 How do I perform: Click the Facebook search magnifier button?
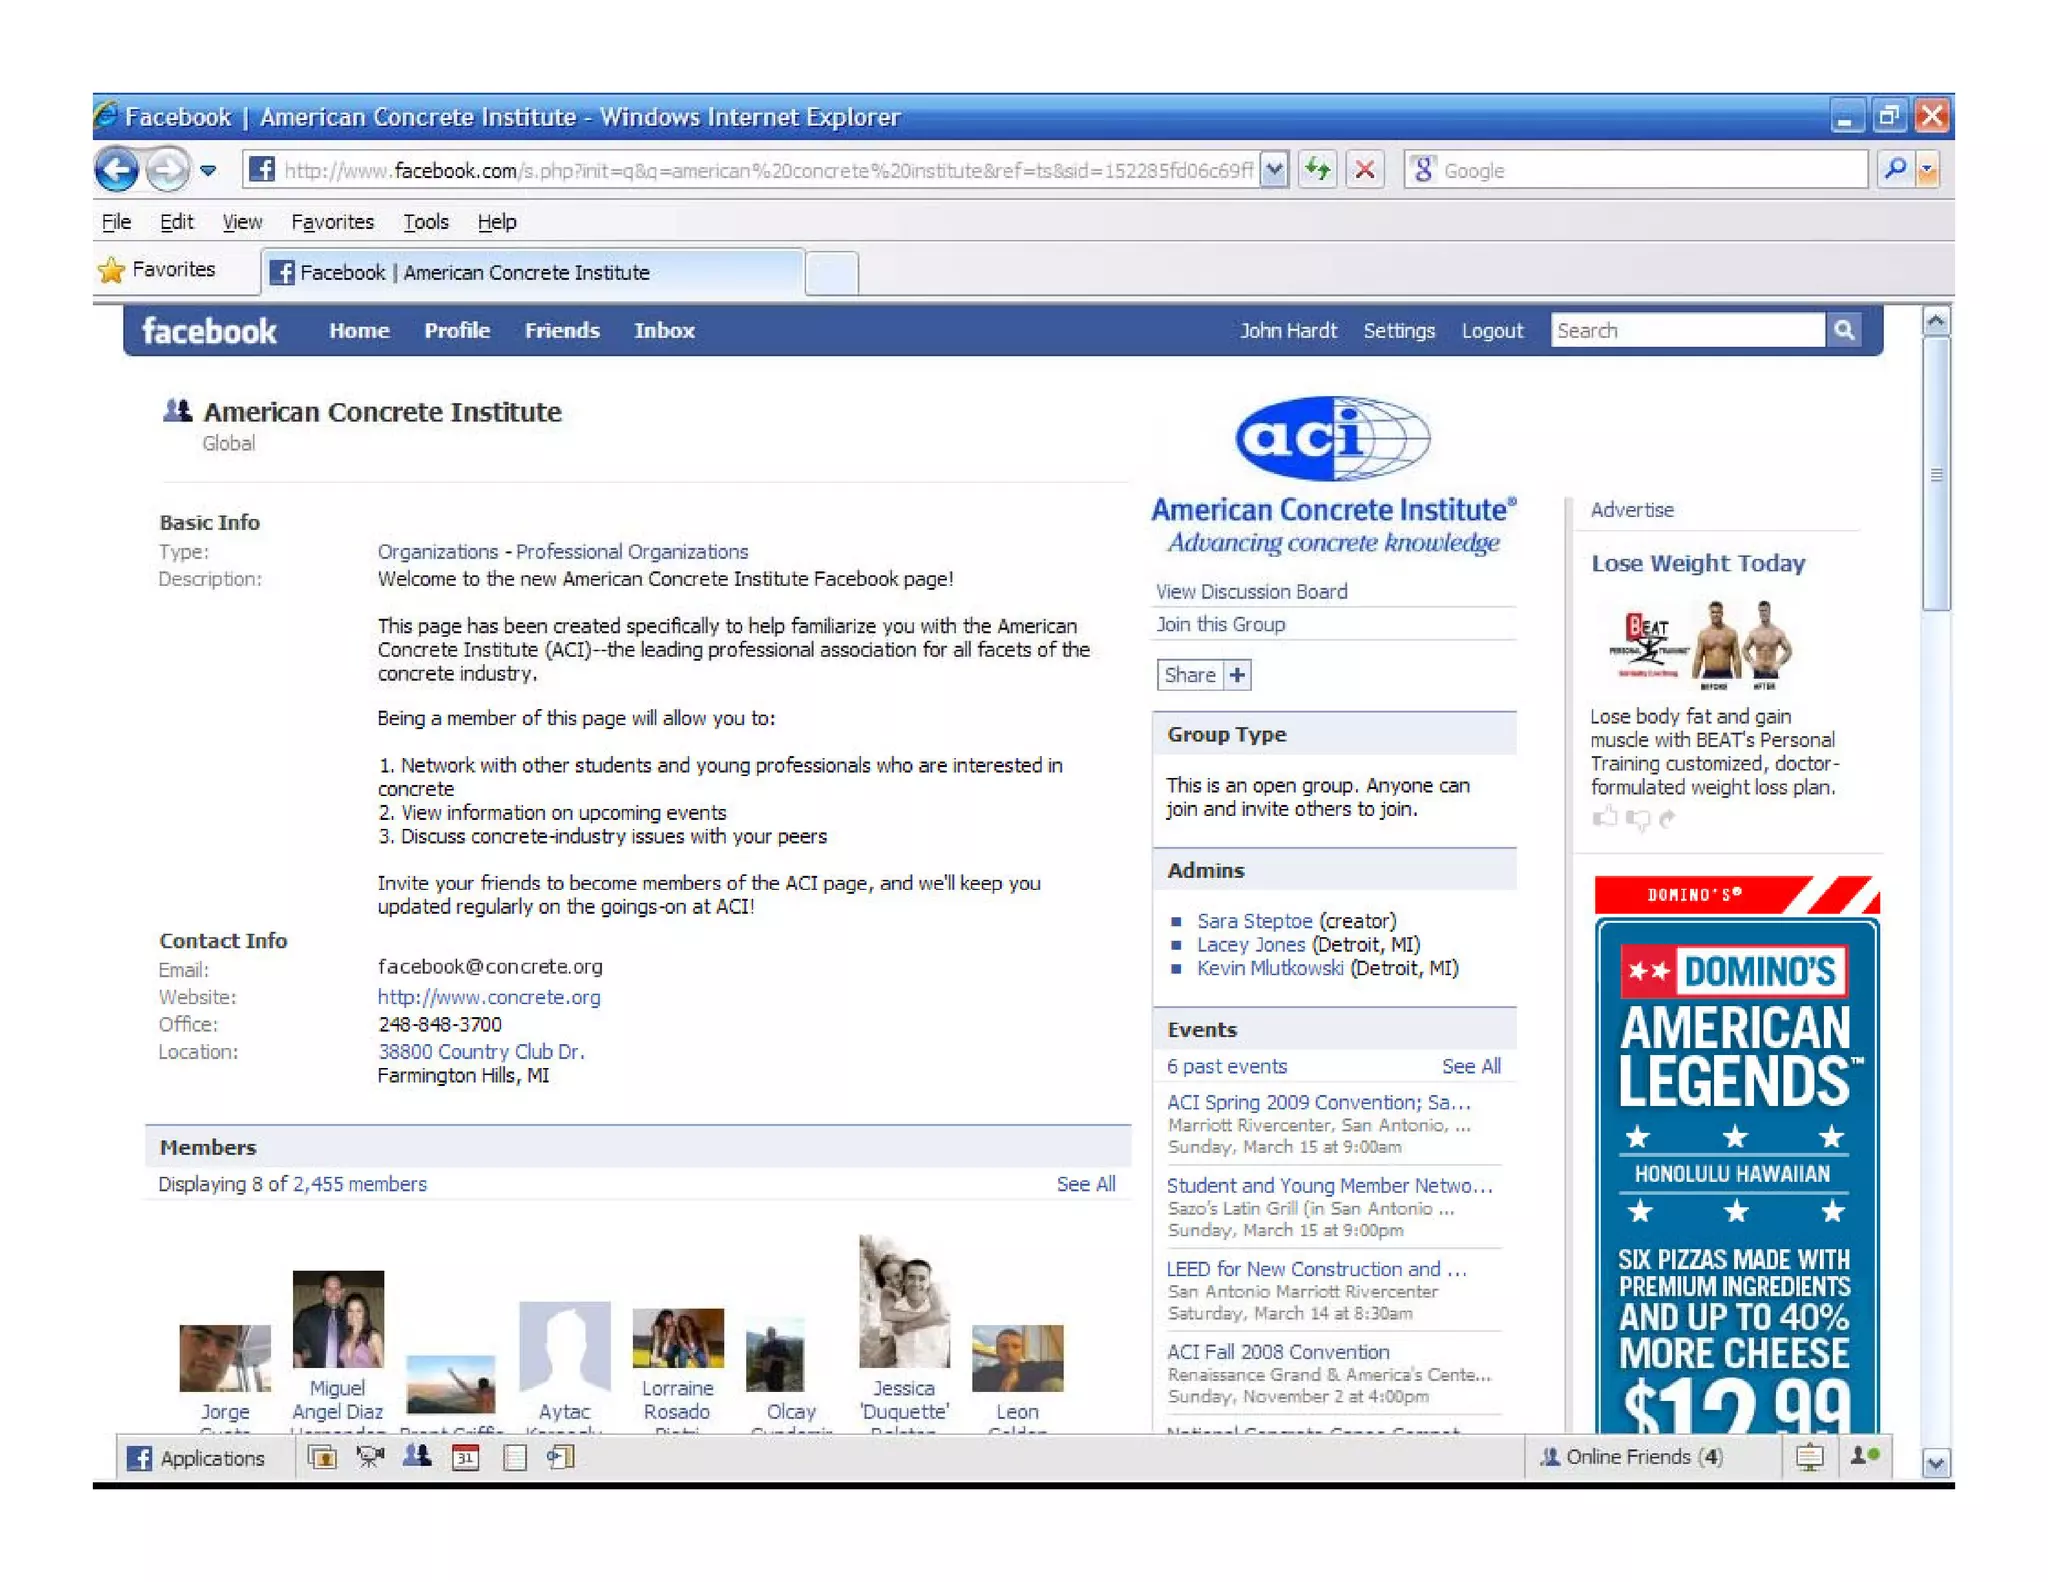[x=1845, y=330]
